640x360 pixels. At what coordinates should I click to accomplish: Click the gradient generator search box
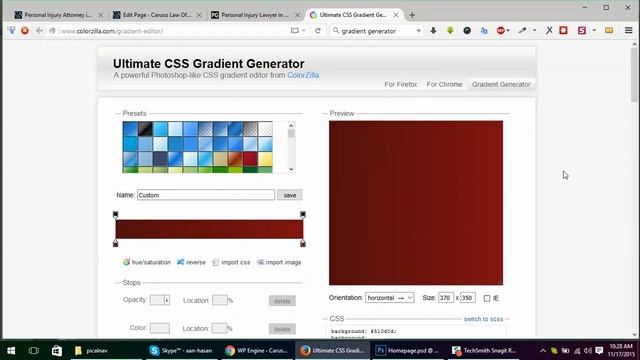point(376,31)
